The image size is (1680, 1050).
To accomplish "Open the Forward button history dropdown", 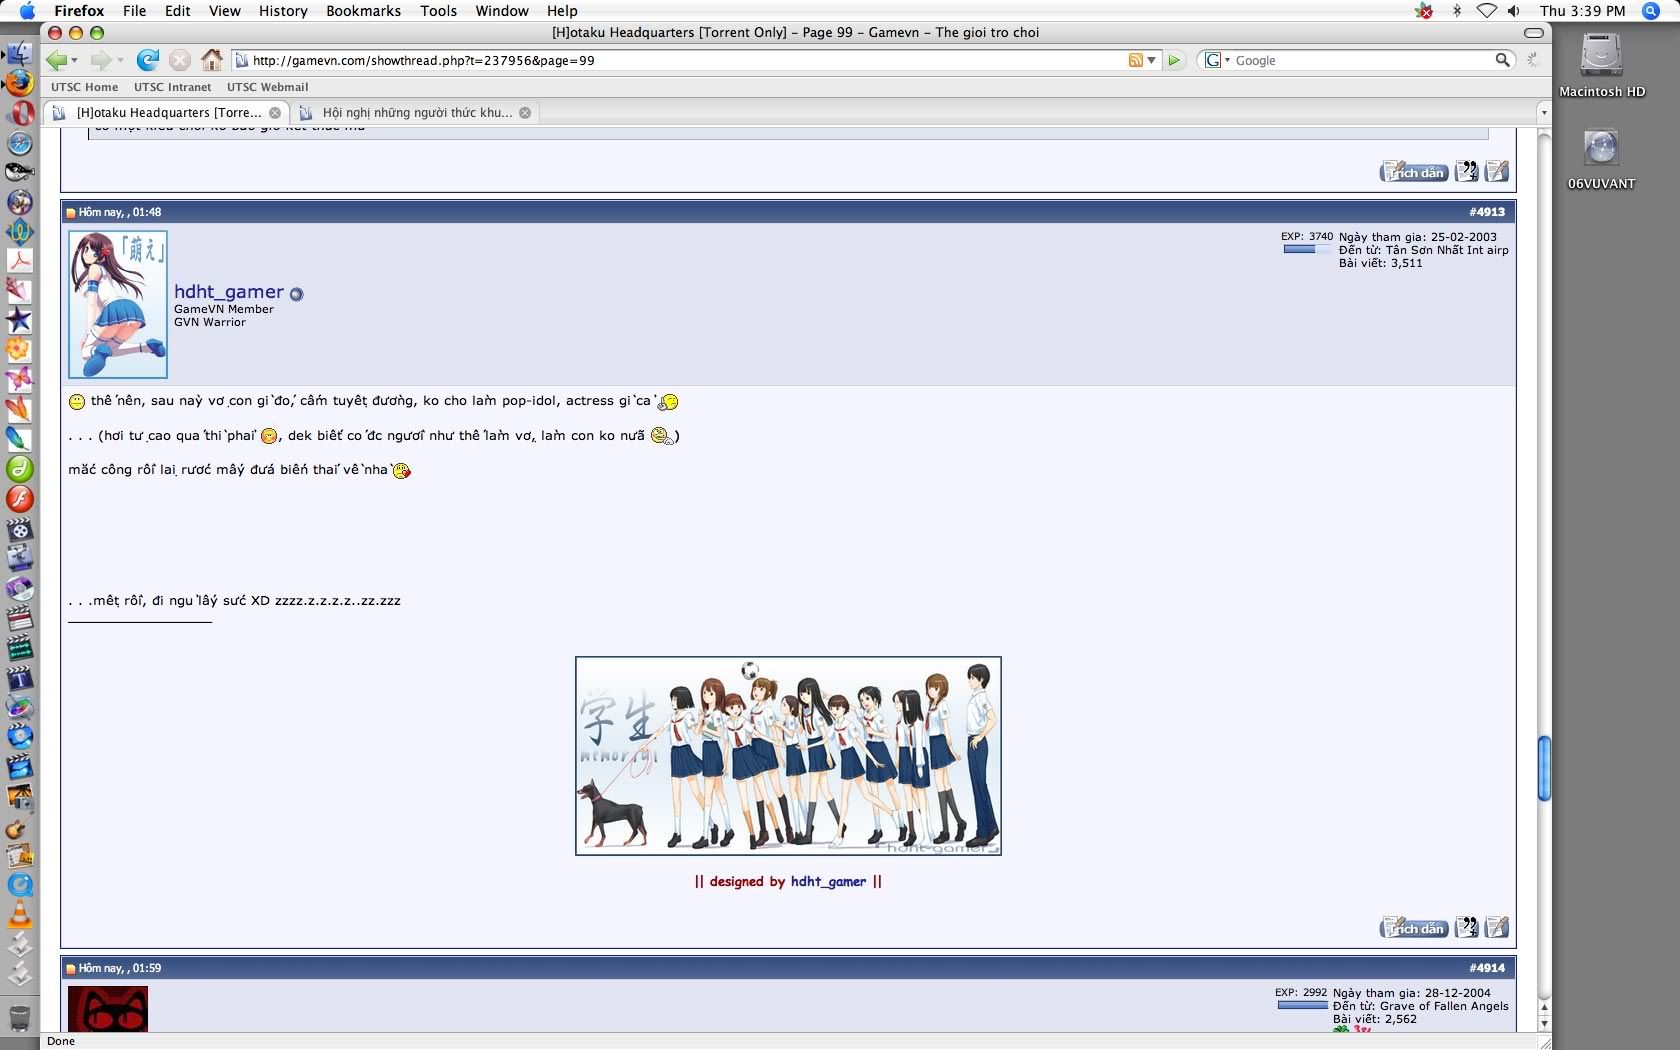I will (x=120, y=61).
